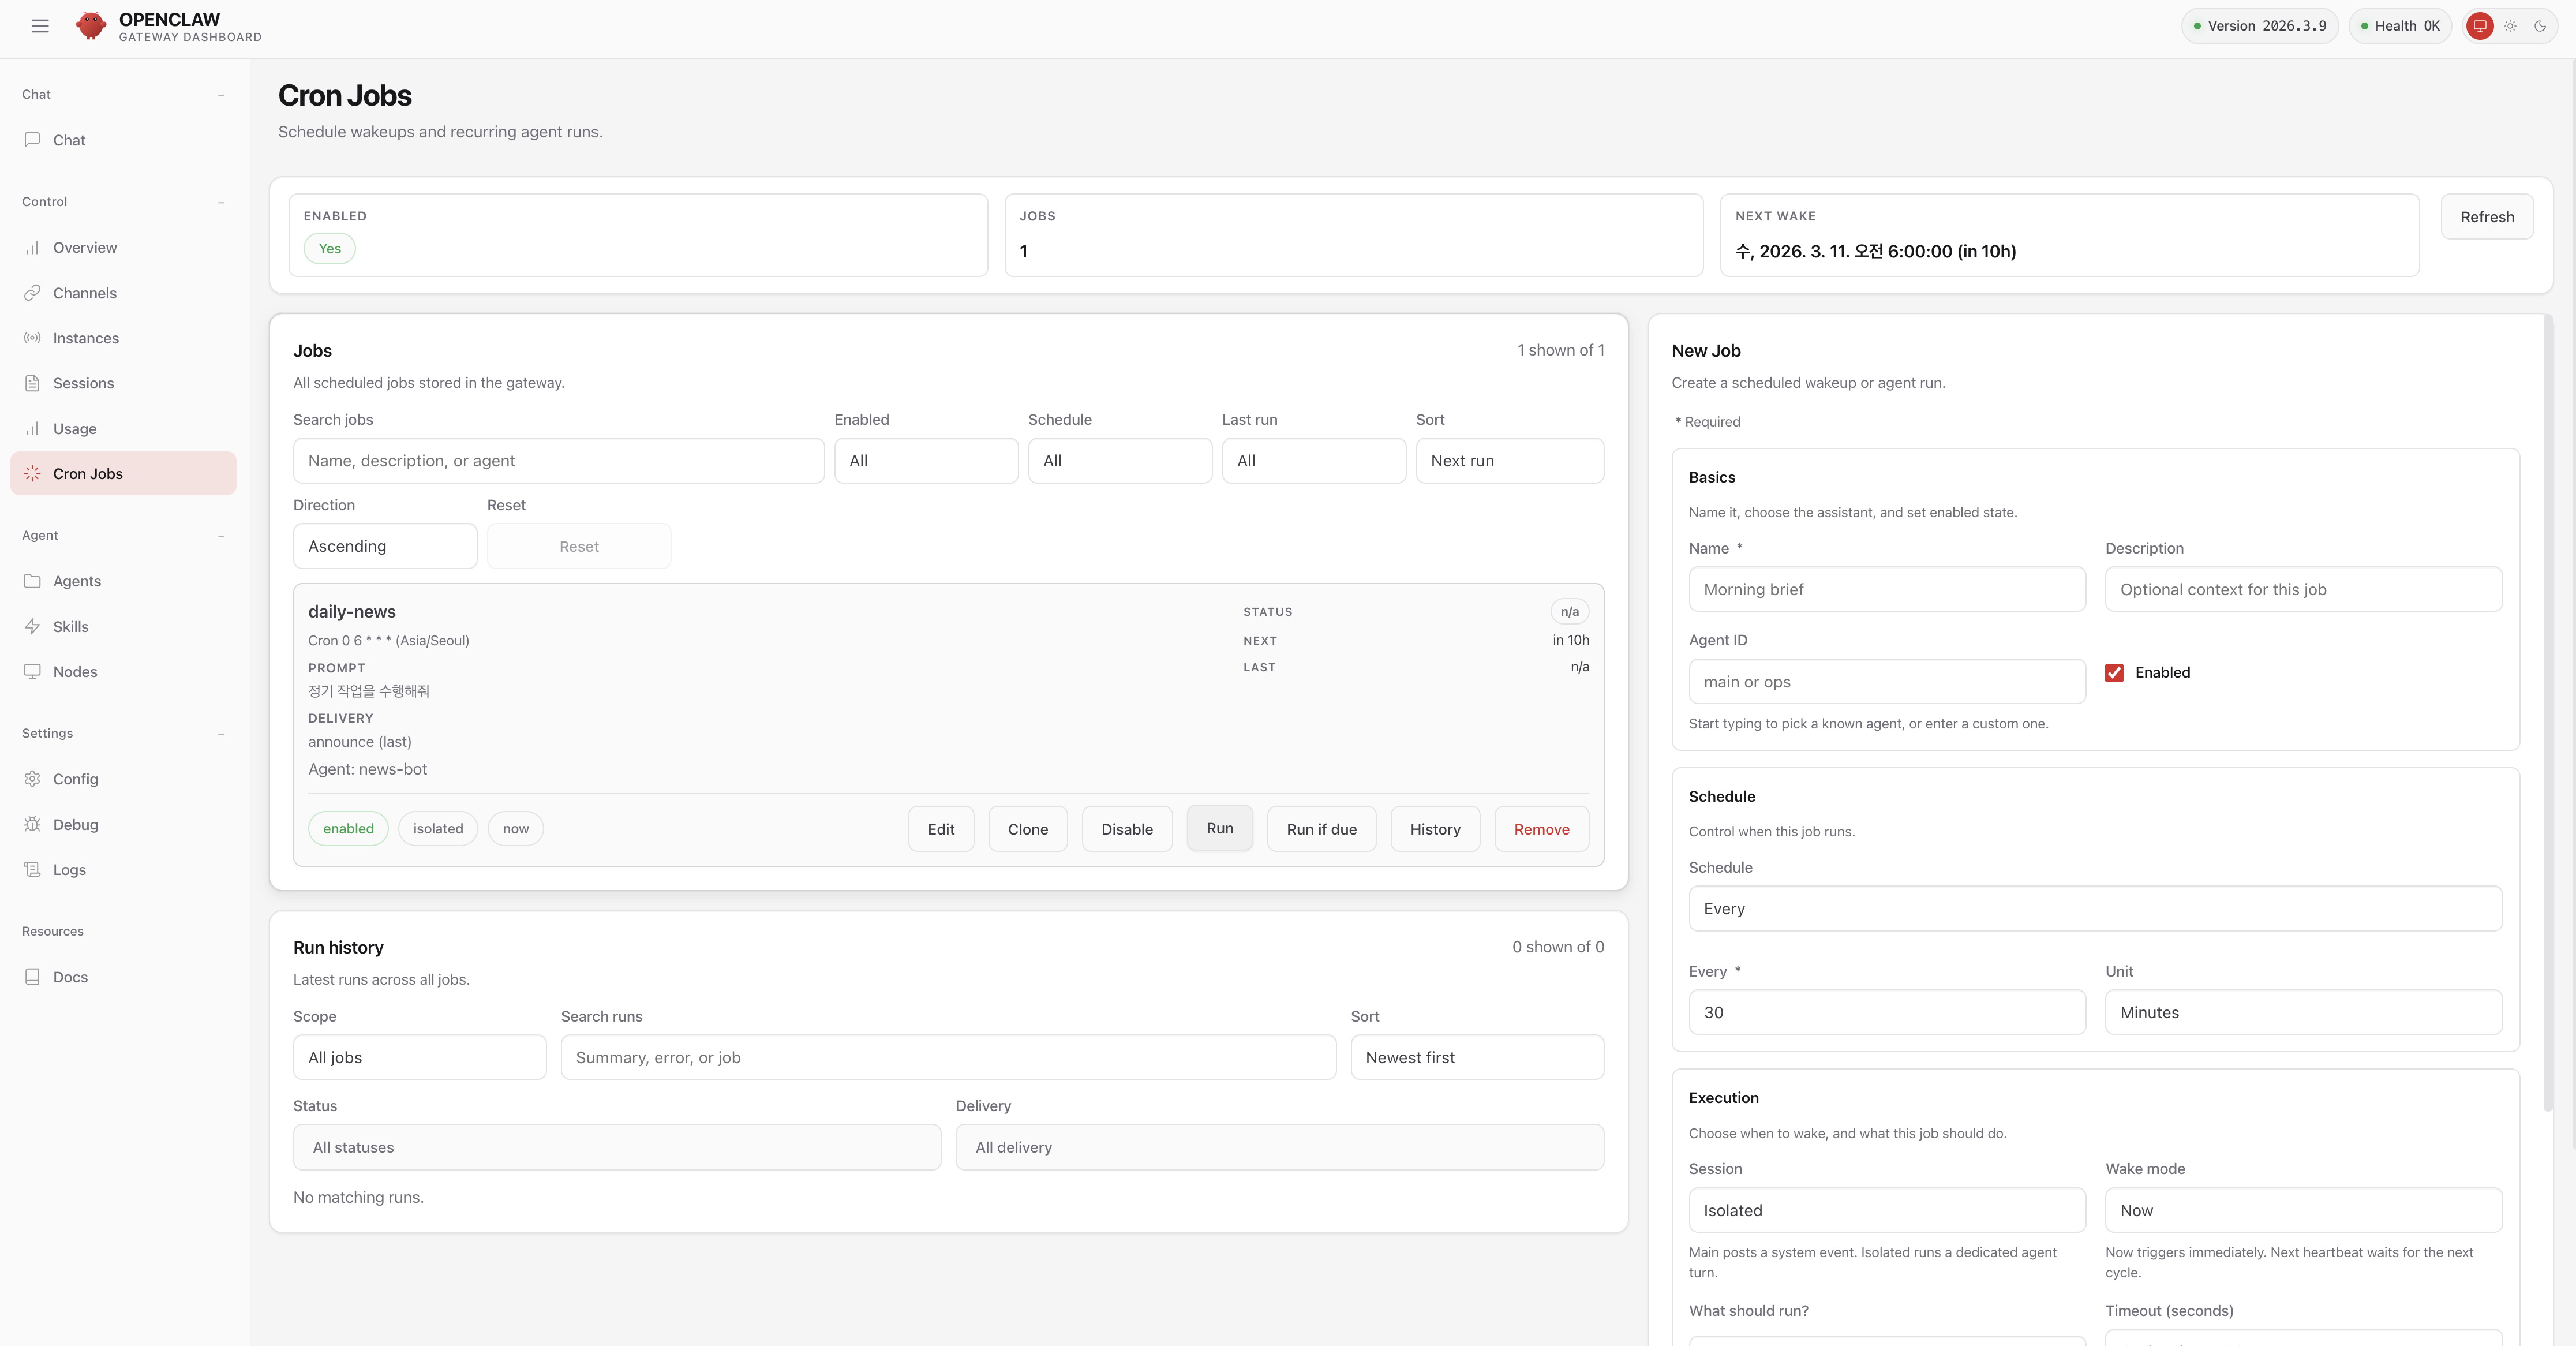Click the Refresh button
Image resolution: width=2576 pixels, height=1346 pixels.
pos(2486,217)
